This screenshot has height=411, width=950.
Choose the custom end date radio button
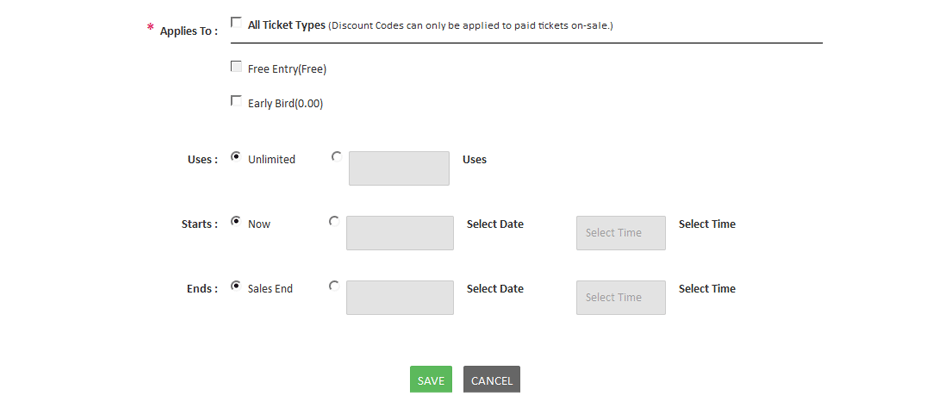[x=334, y=286]
